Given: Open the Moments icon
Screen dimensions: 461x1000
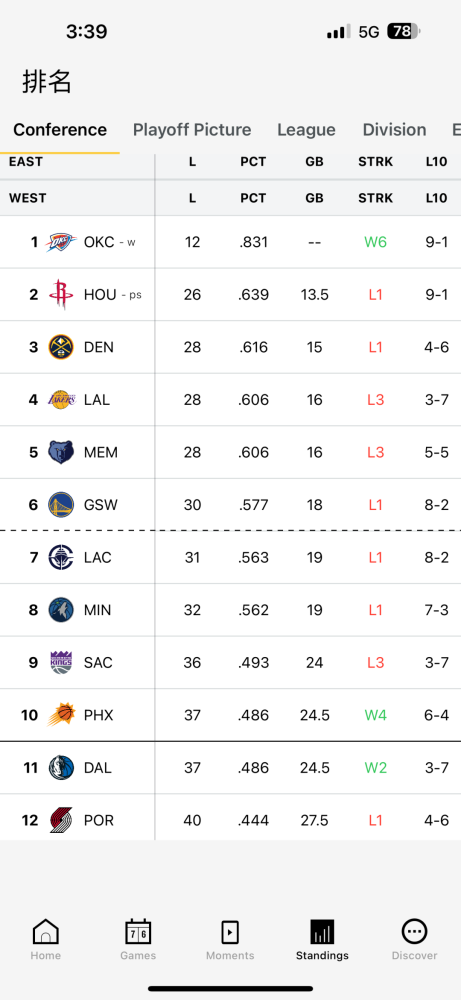Looking at the screenshot, I should [230, 932].
